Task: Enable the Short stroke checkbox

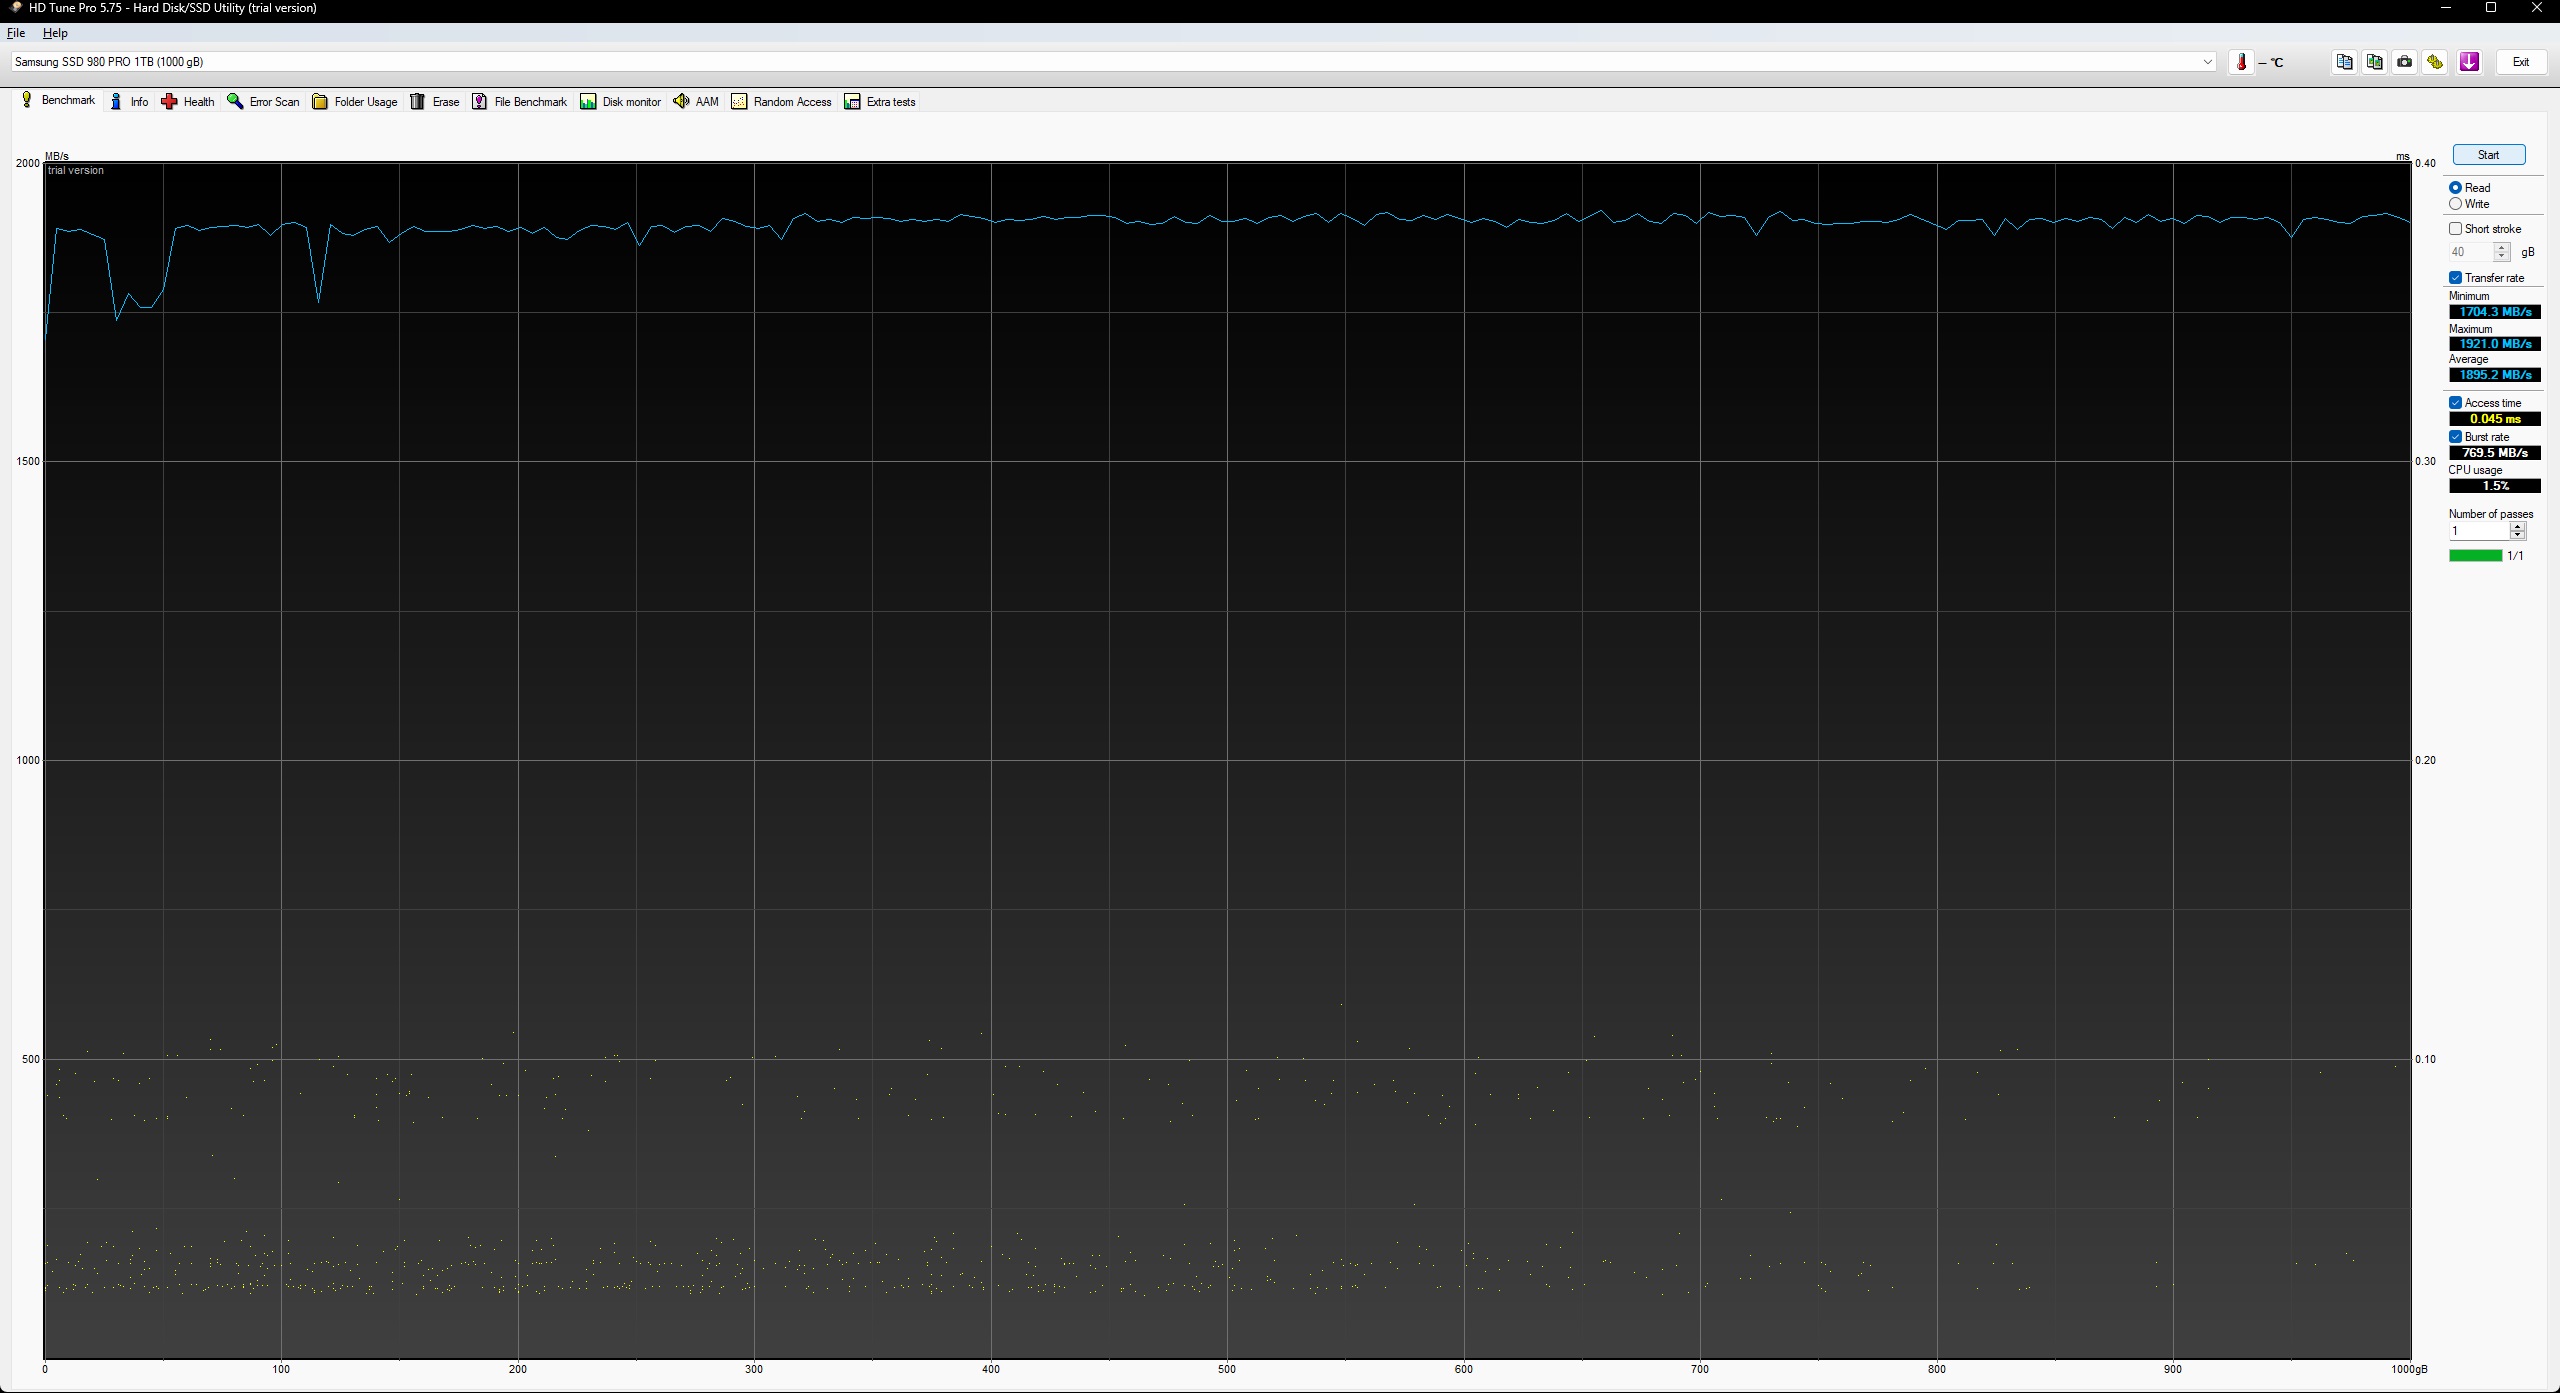Action: [2455, 229]
